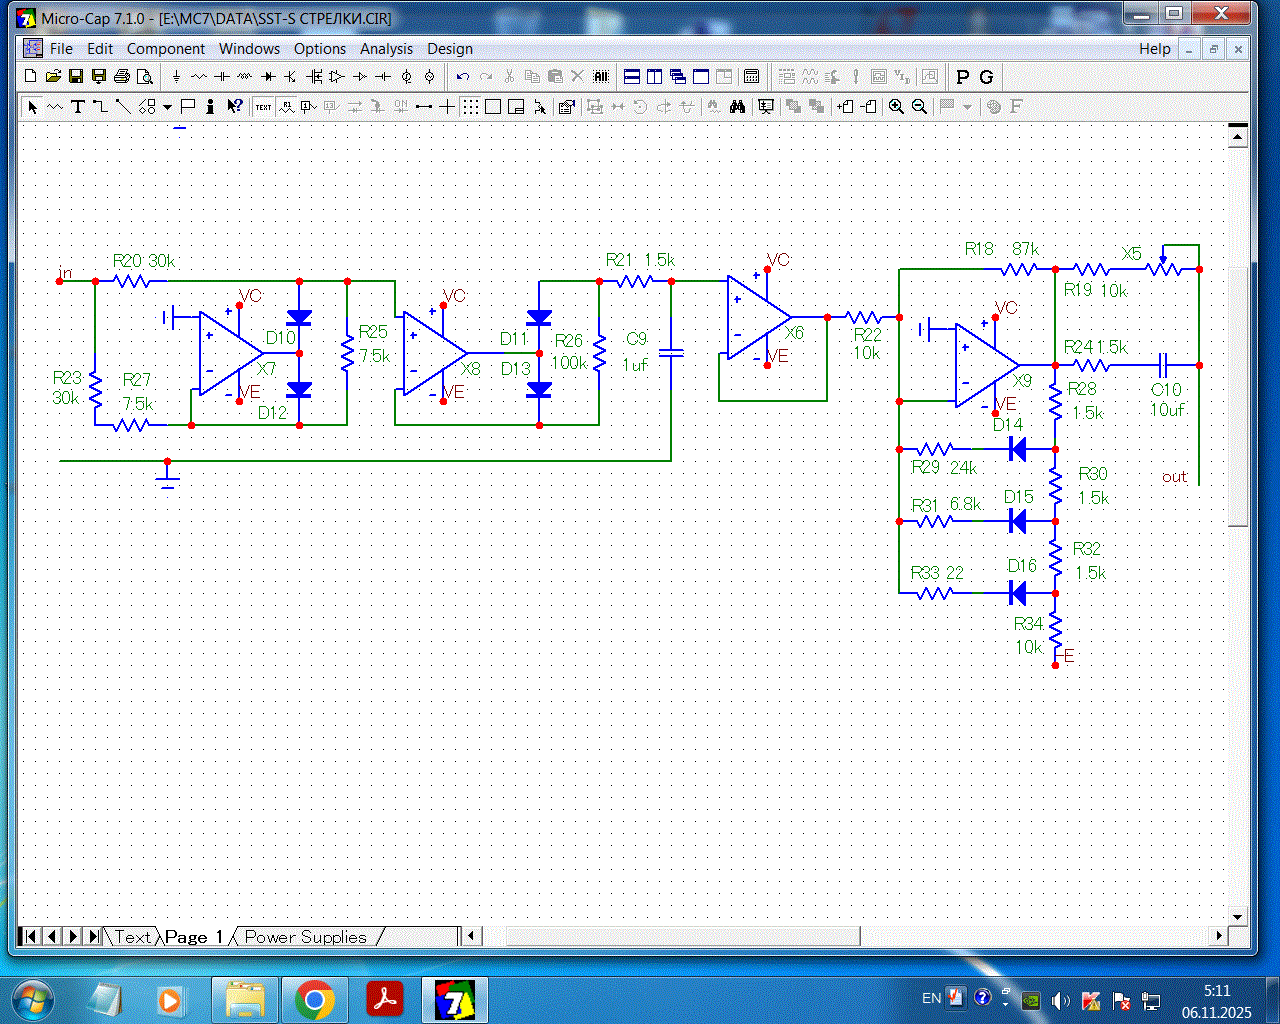Toggle attribute text R1 display

pyautogui.click(x=286, y=107)
